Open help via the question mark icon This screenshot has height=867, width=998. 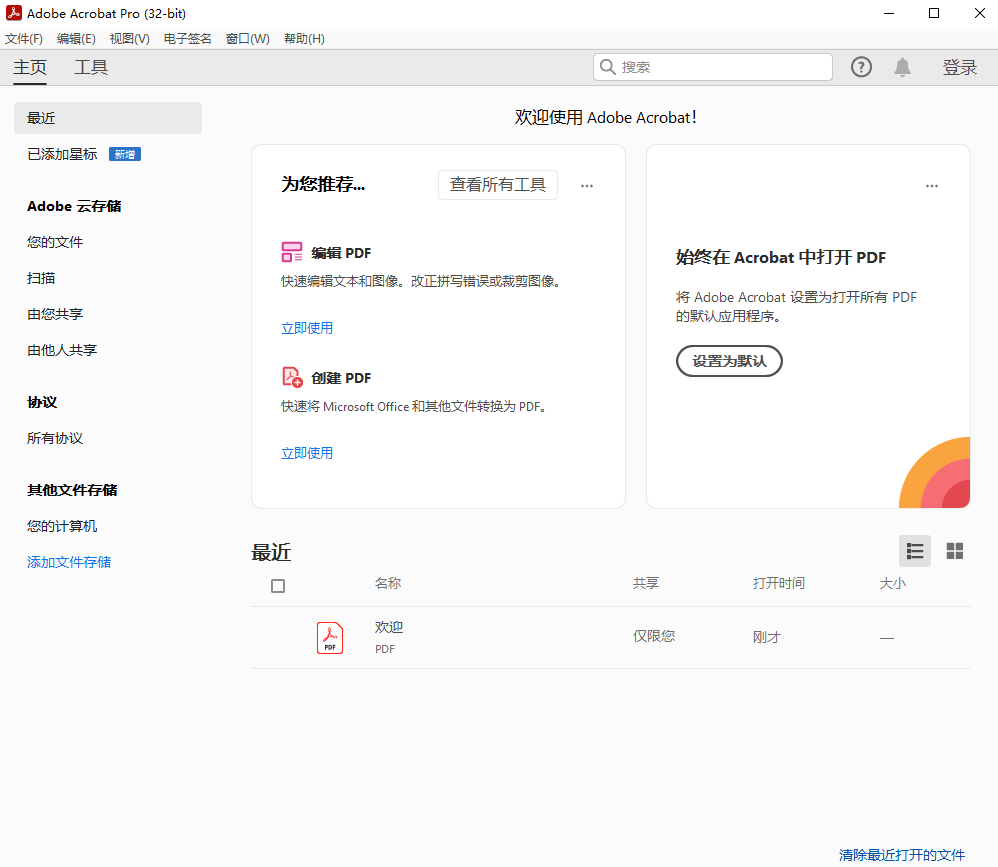[x=861, y=67]
